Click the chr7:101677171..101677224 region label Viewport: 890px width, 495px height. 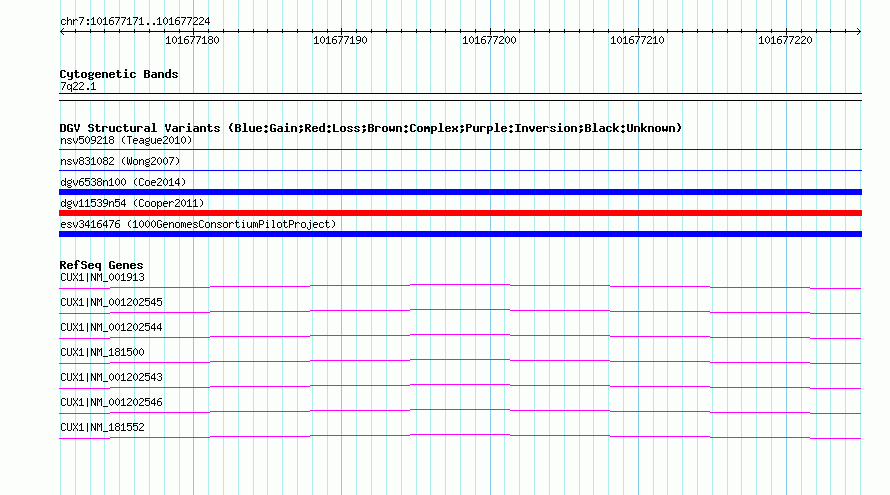pos(135,22)
